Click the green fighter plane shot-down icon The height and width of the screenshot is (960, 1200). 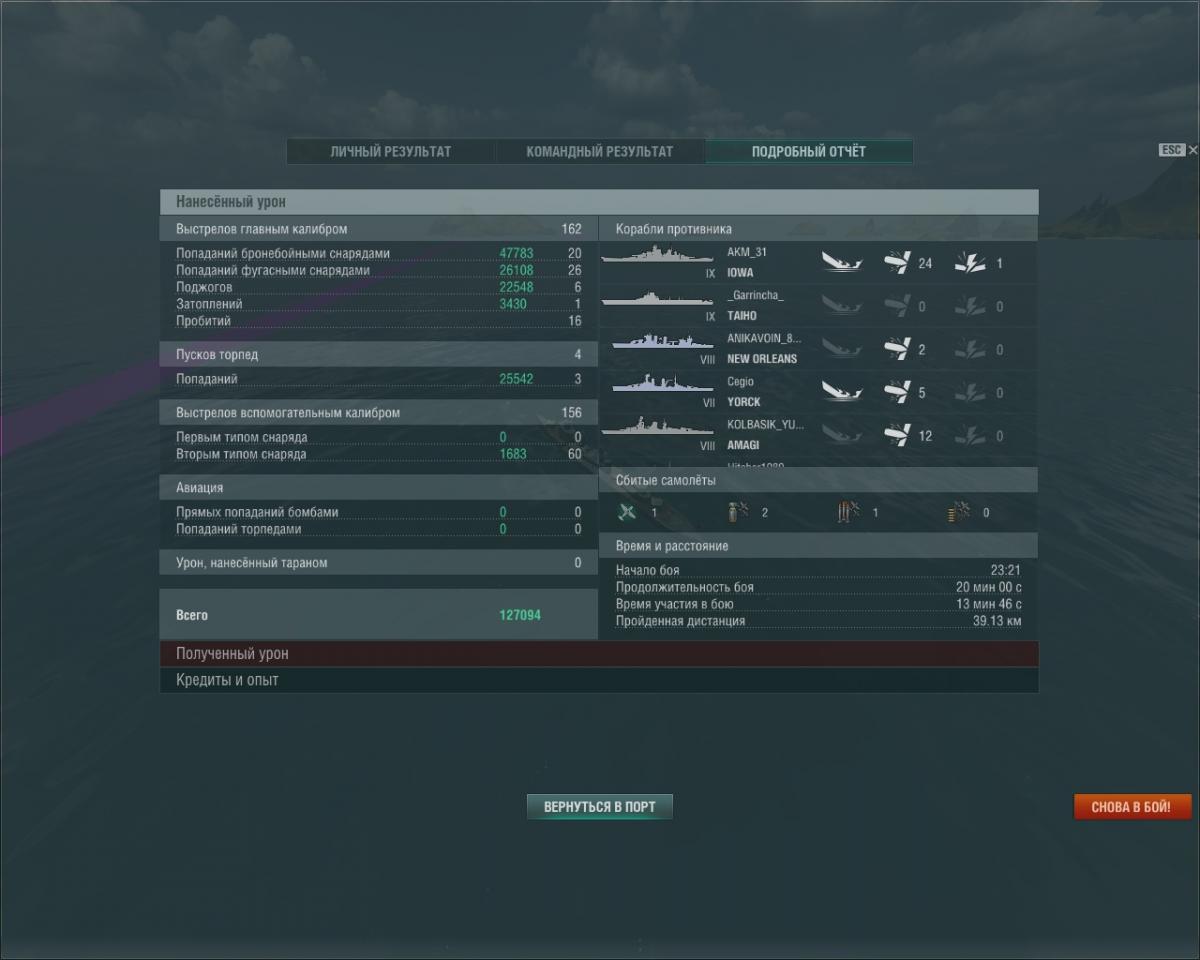coord(627,513)
